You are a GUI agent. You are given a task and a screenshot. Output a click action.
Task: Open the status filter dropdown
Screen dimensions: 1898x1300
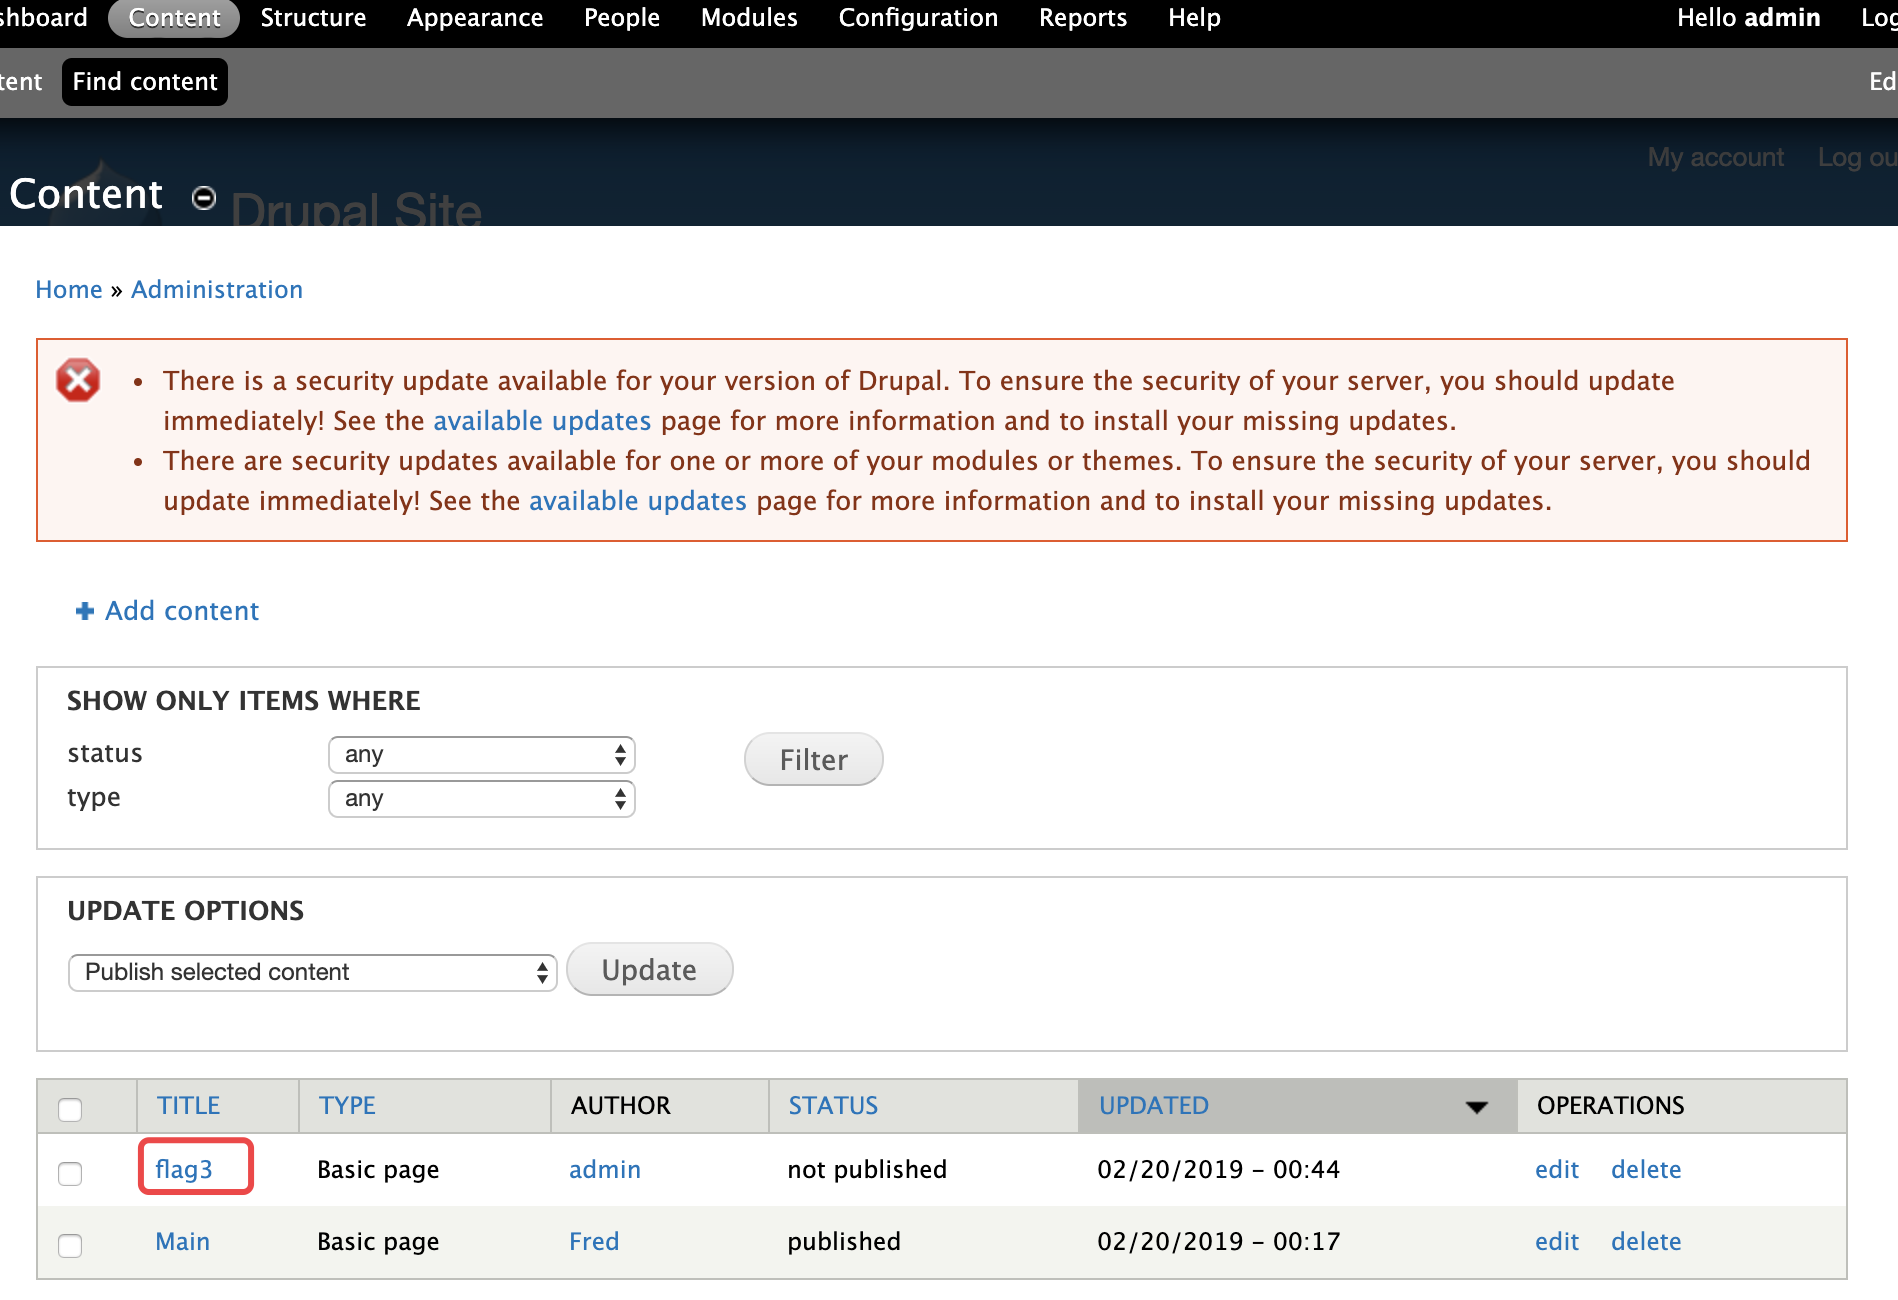pyautogui.click(x=482, y=755)
